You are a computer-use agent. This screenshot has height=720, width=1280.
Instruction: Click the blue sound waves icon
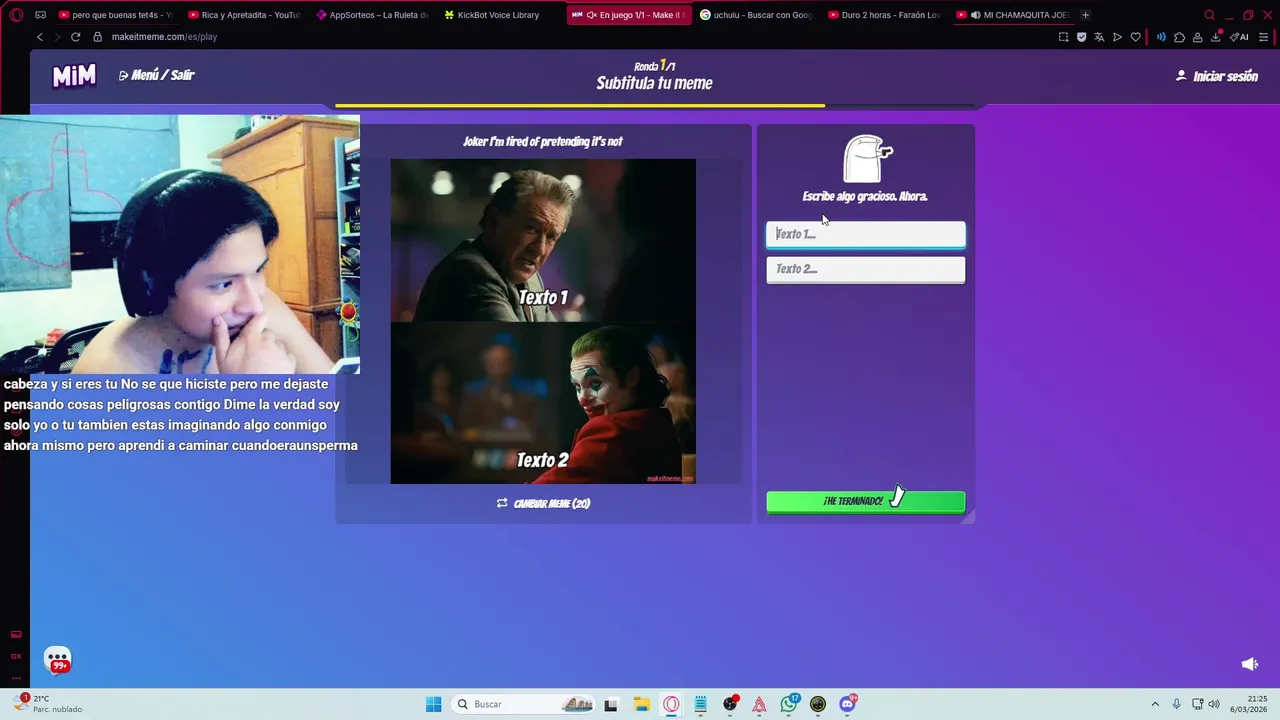1161,37
